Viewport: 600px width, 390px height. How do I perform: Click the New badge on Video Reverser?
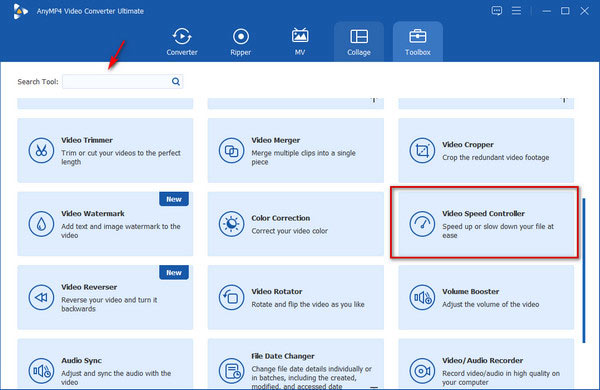click(x=174, y=273)
